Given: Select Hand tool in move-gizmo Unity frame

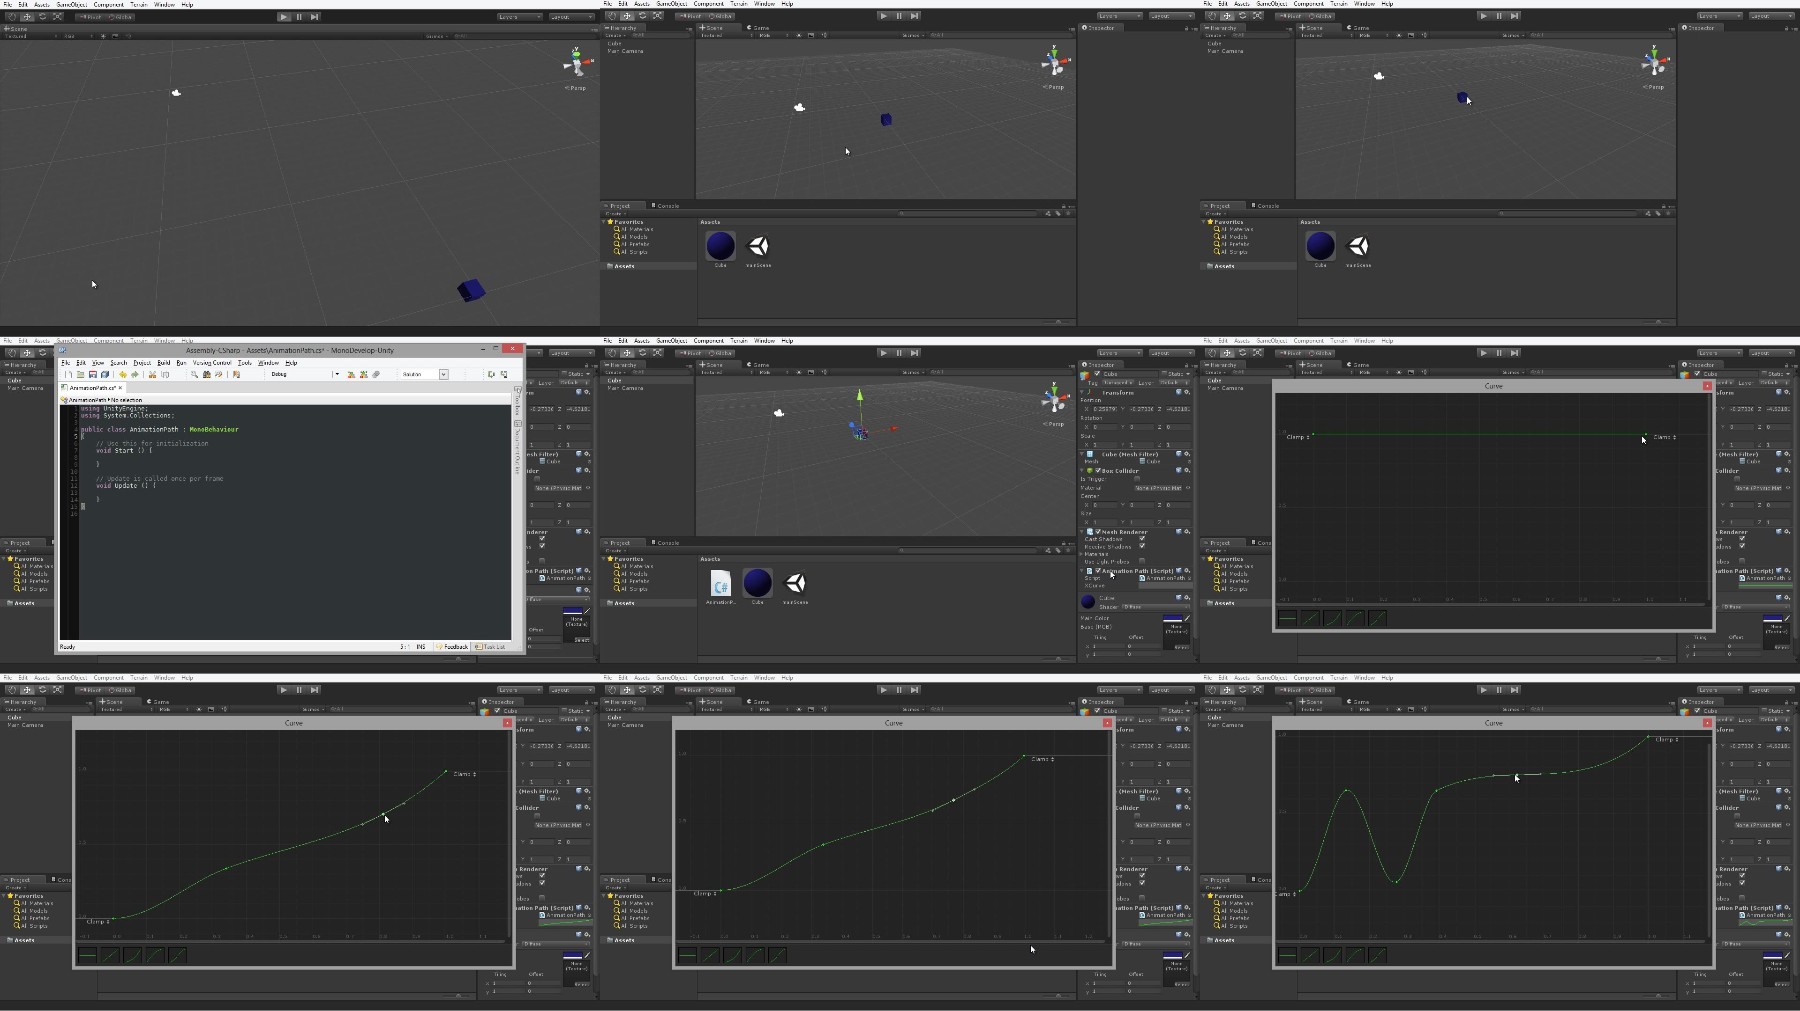Looking at the screenshot, I should 612,353.
